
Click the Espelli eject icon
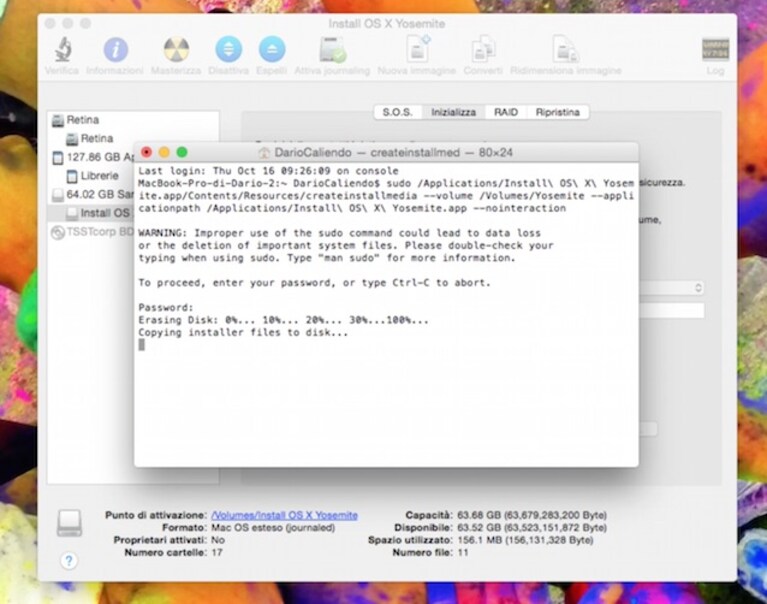[x=272, y=49]
